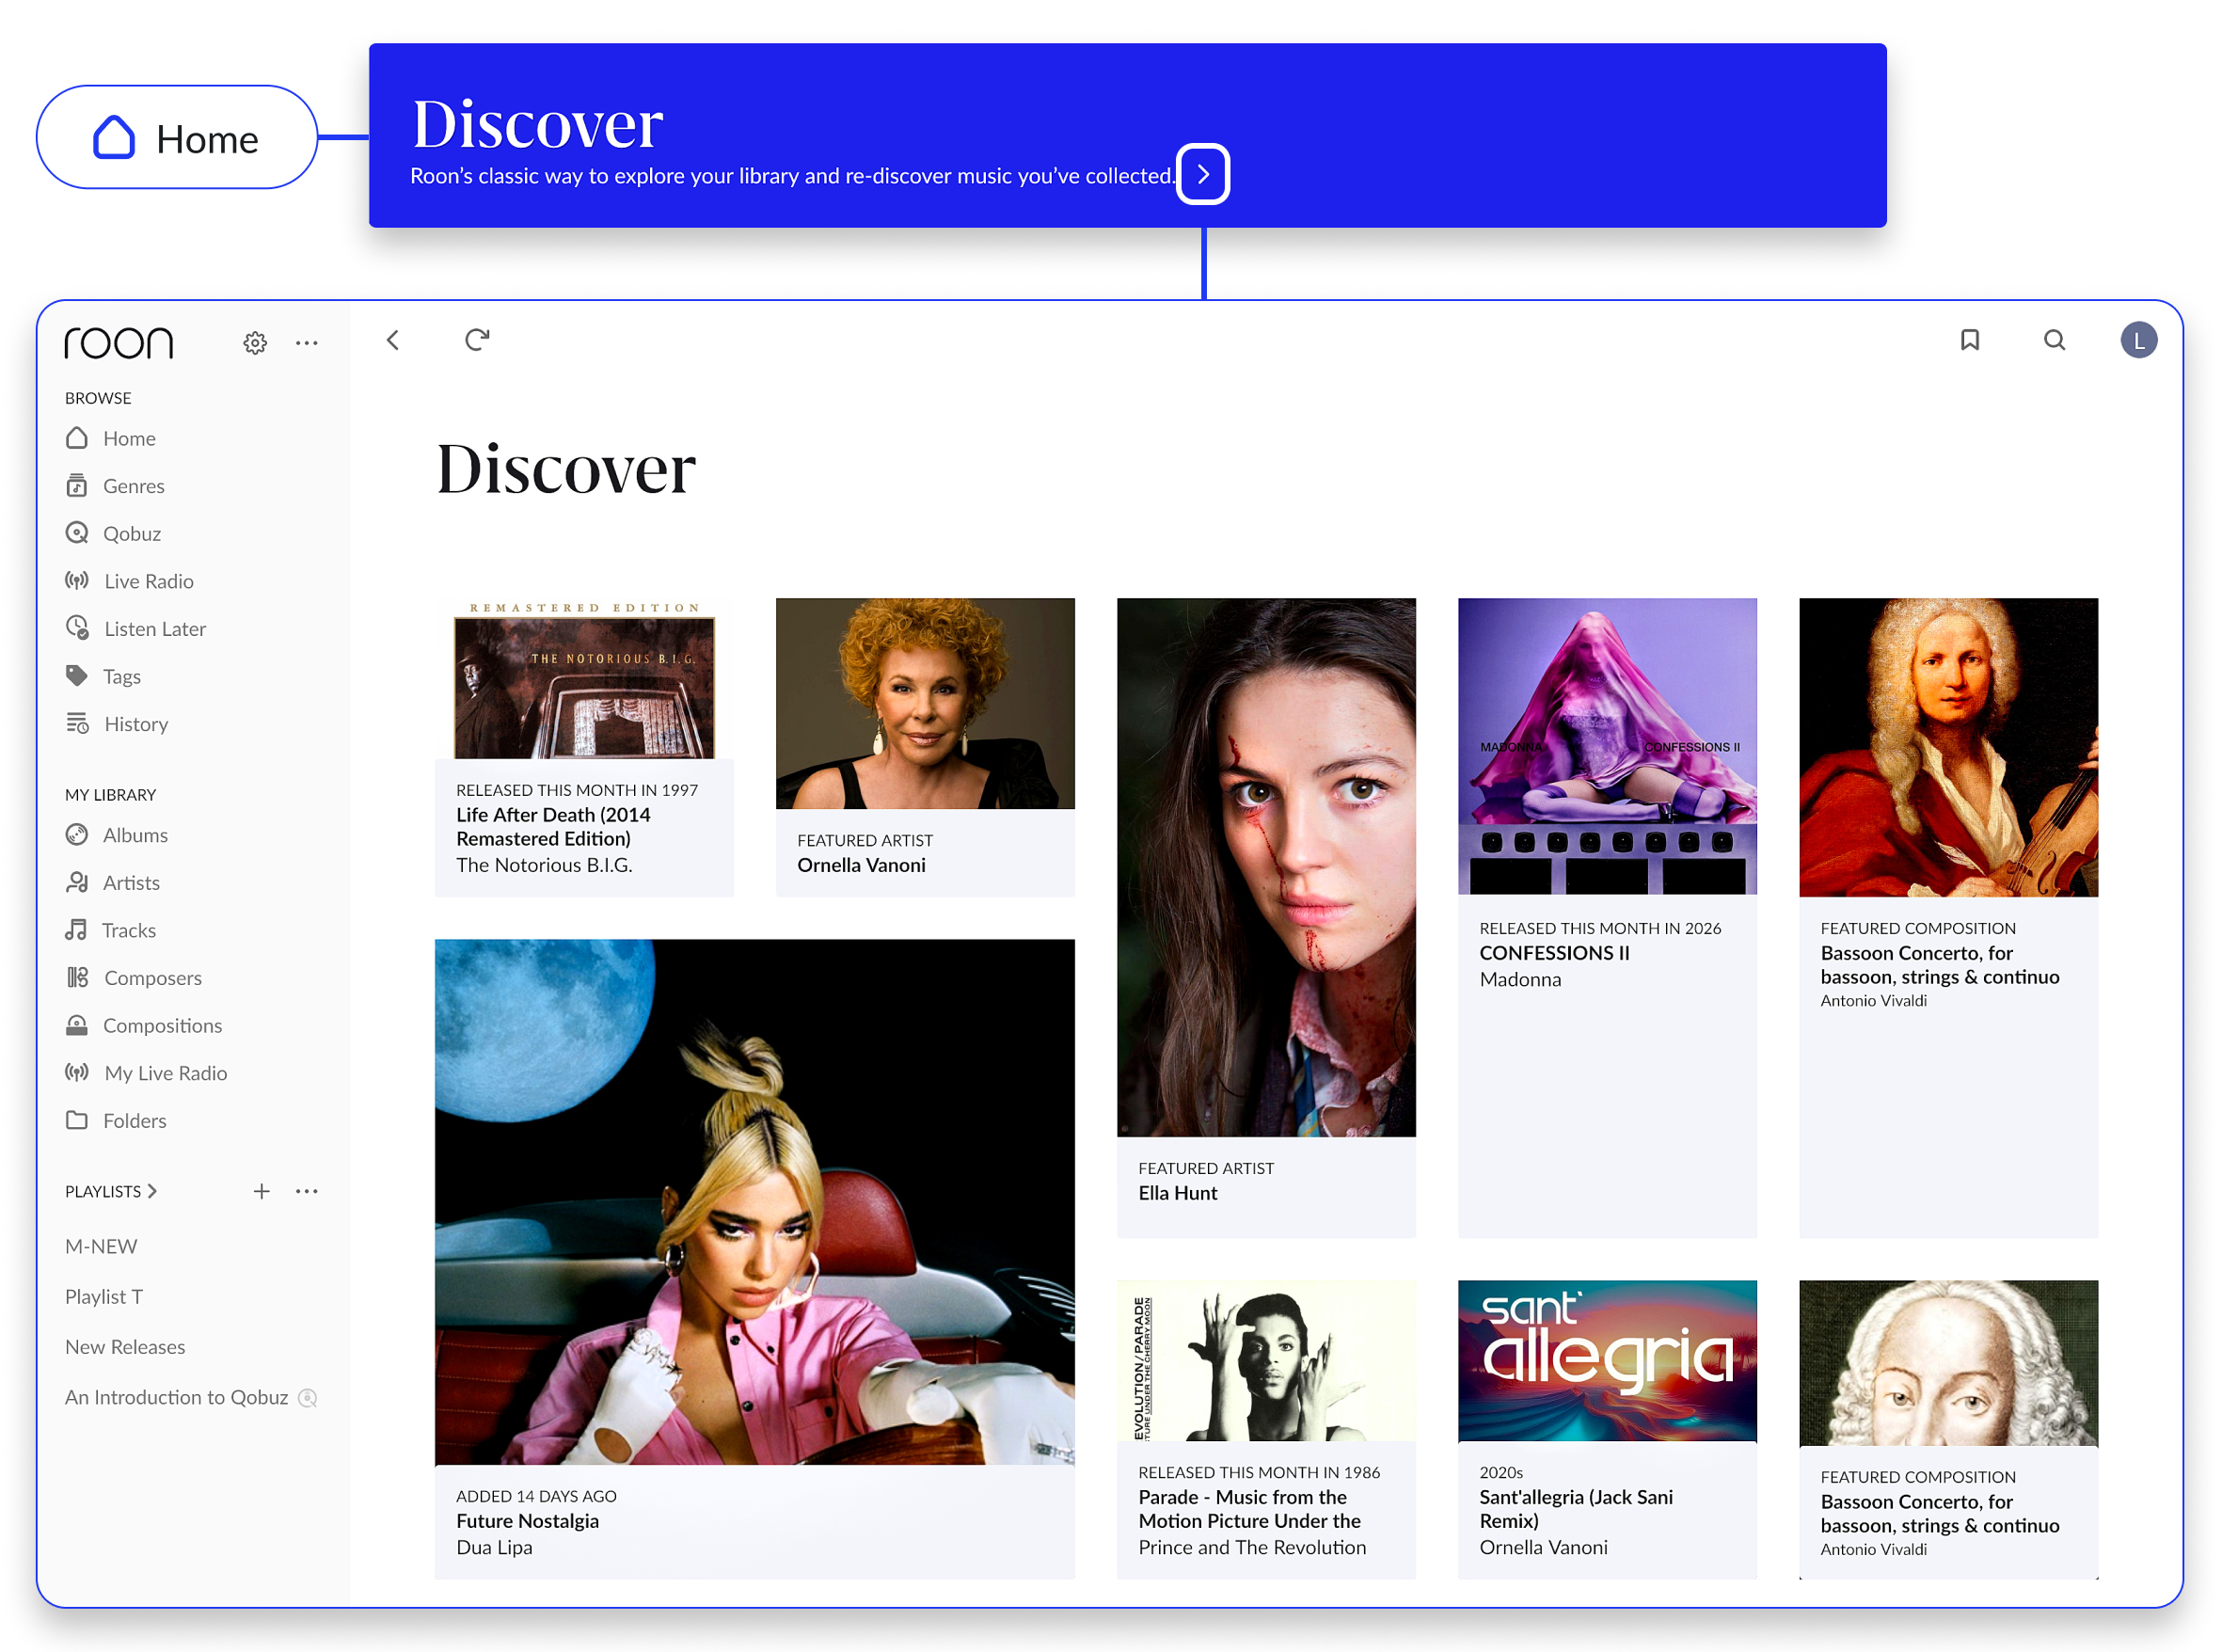Screen dimensions: 2222x1652
Task: Open An Introduction to Qobuz playlist
Action: (176, 1397)
